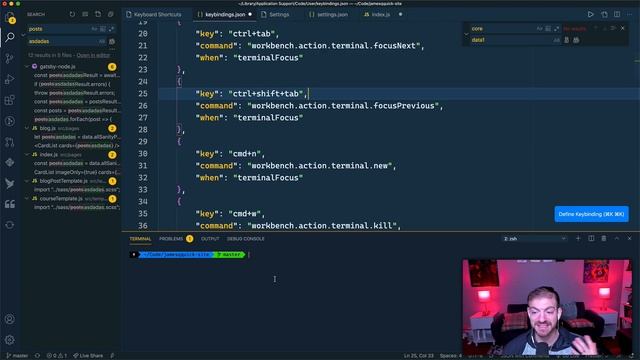Viewport: 640px width, 360px height.
Task: Open the Debug Console panel tab
Action: 245,239
